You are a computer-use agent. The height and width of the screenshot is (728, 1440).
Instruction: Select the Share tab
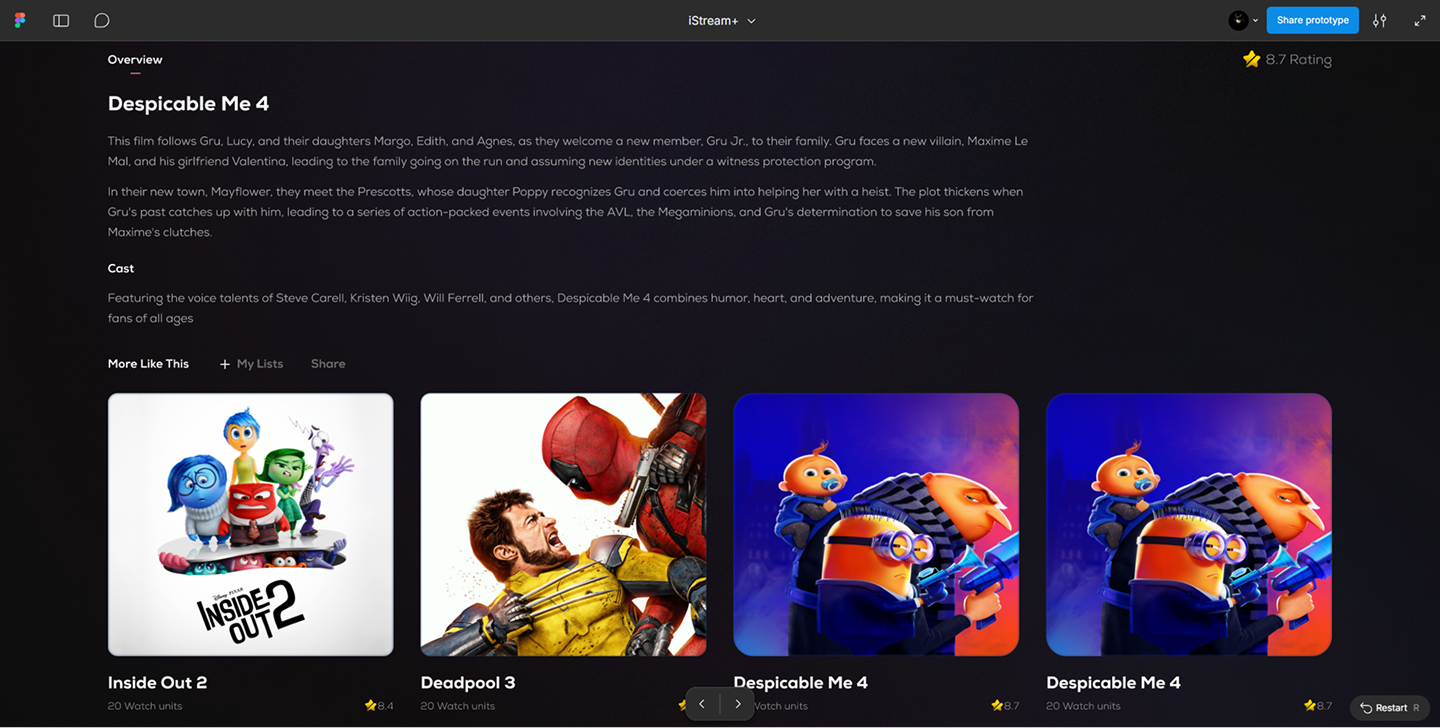(328, 364)
